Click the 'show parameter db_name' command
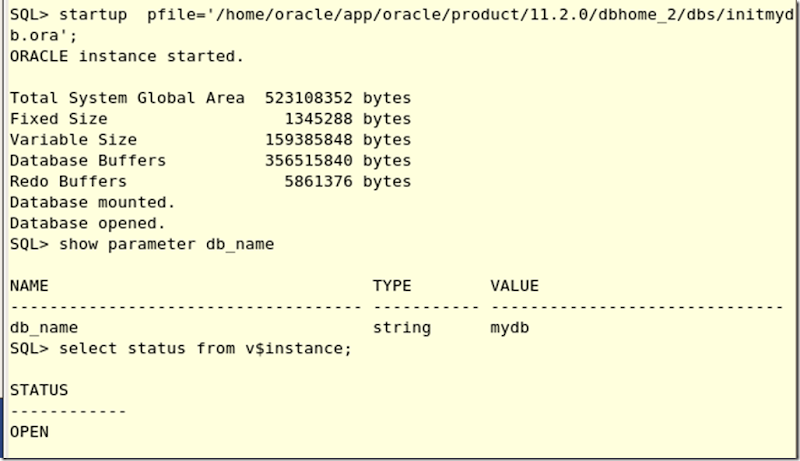Screen dimensions: 800x461 [x=166, y=244]
